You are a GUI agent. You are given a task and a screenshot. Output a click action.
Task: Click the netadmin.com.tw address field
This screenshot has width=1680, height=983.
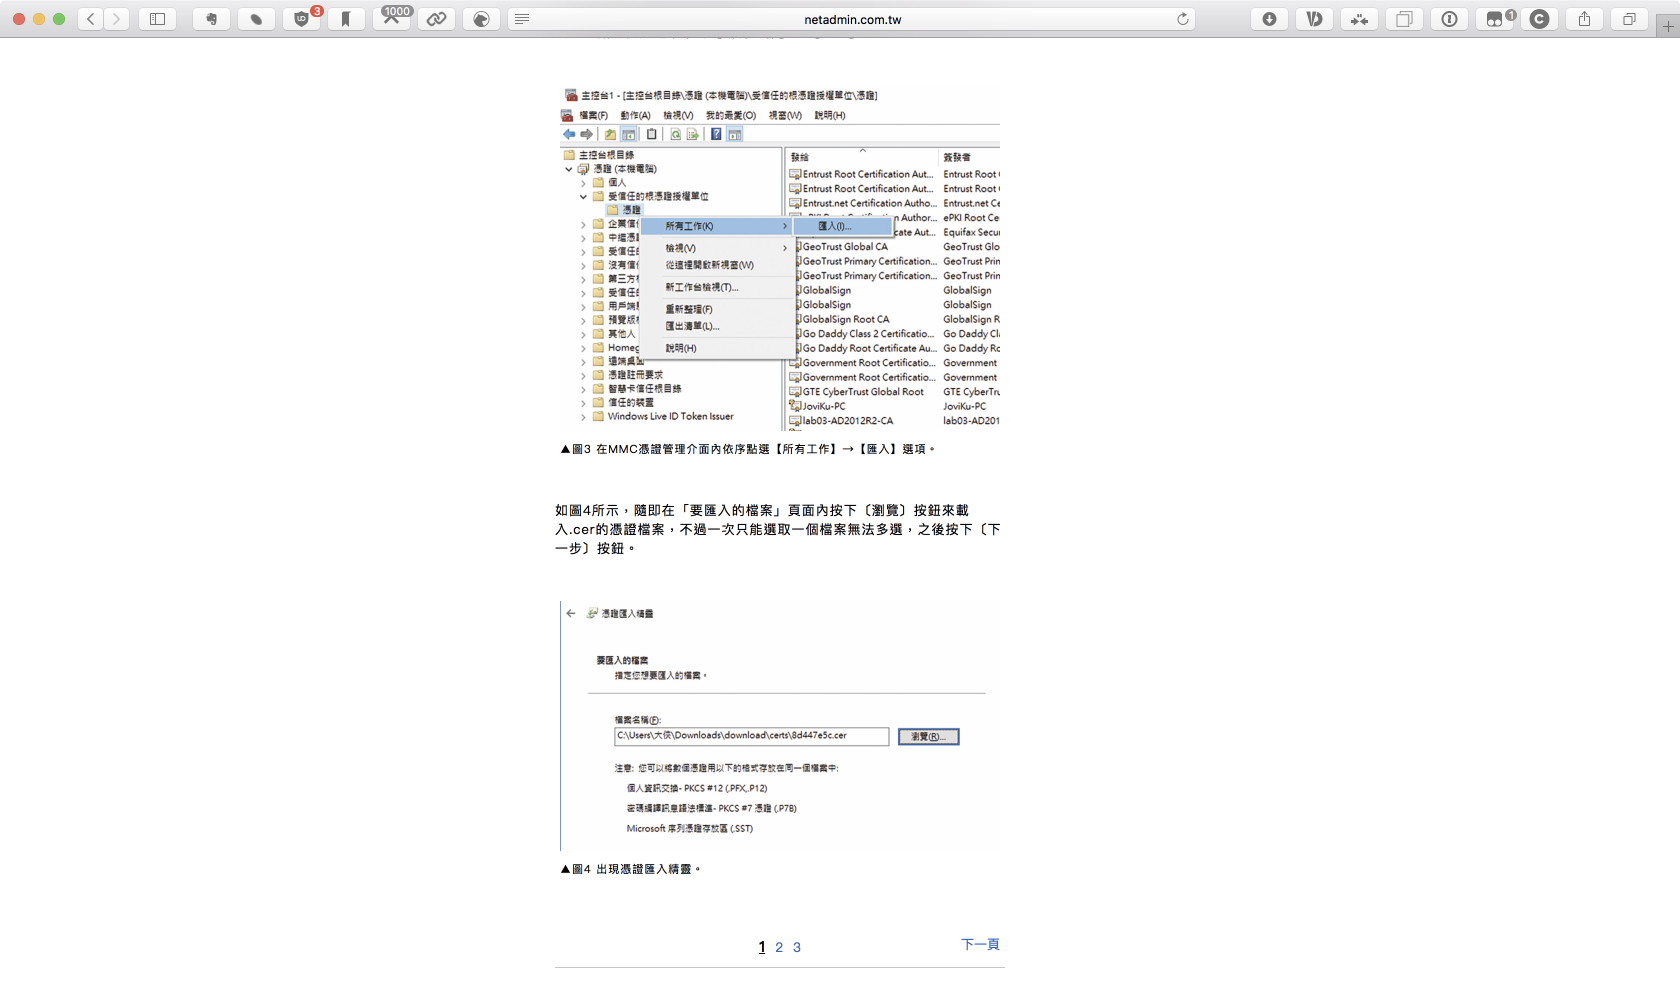click(852, 19)
